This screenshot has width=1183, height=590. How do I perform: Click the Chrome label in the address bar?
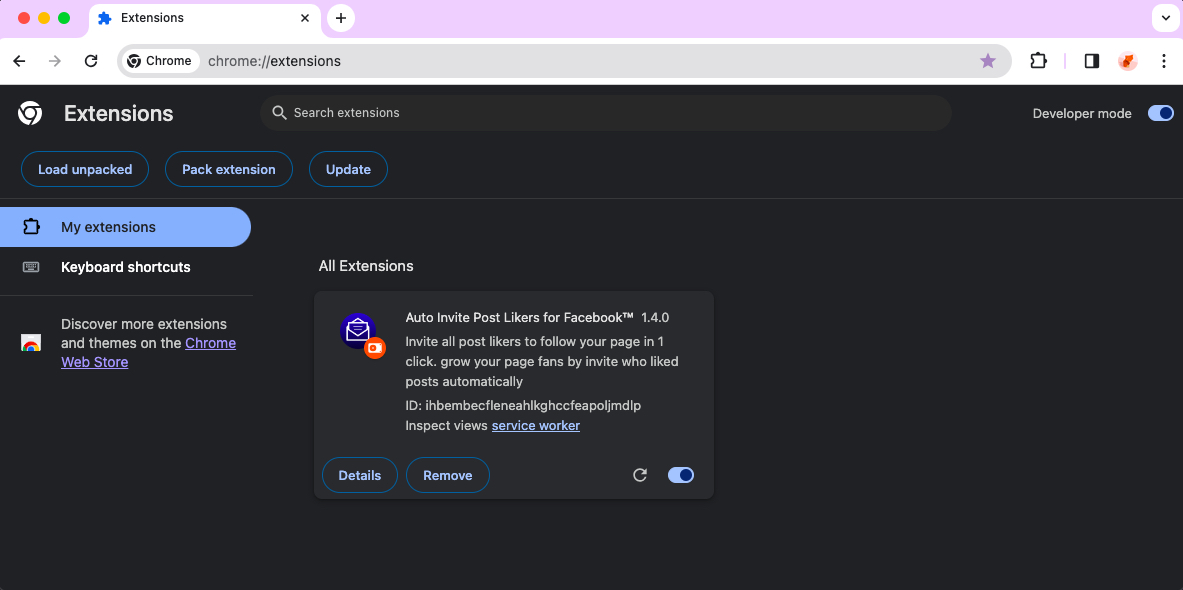[x=160, y=61]
